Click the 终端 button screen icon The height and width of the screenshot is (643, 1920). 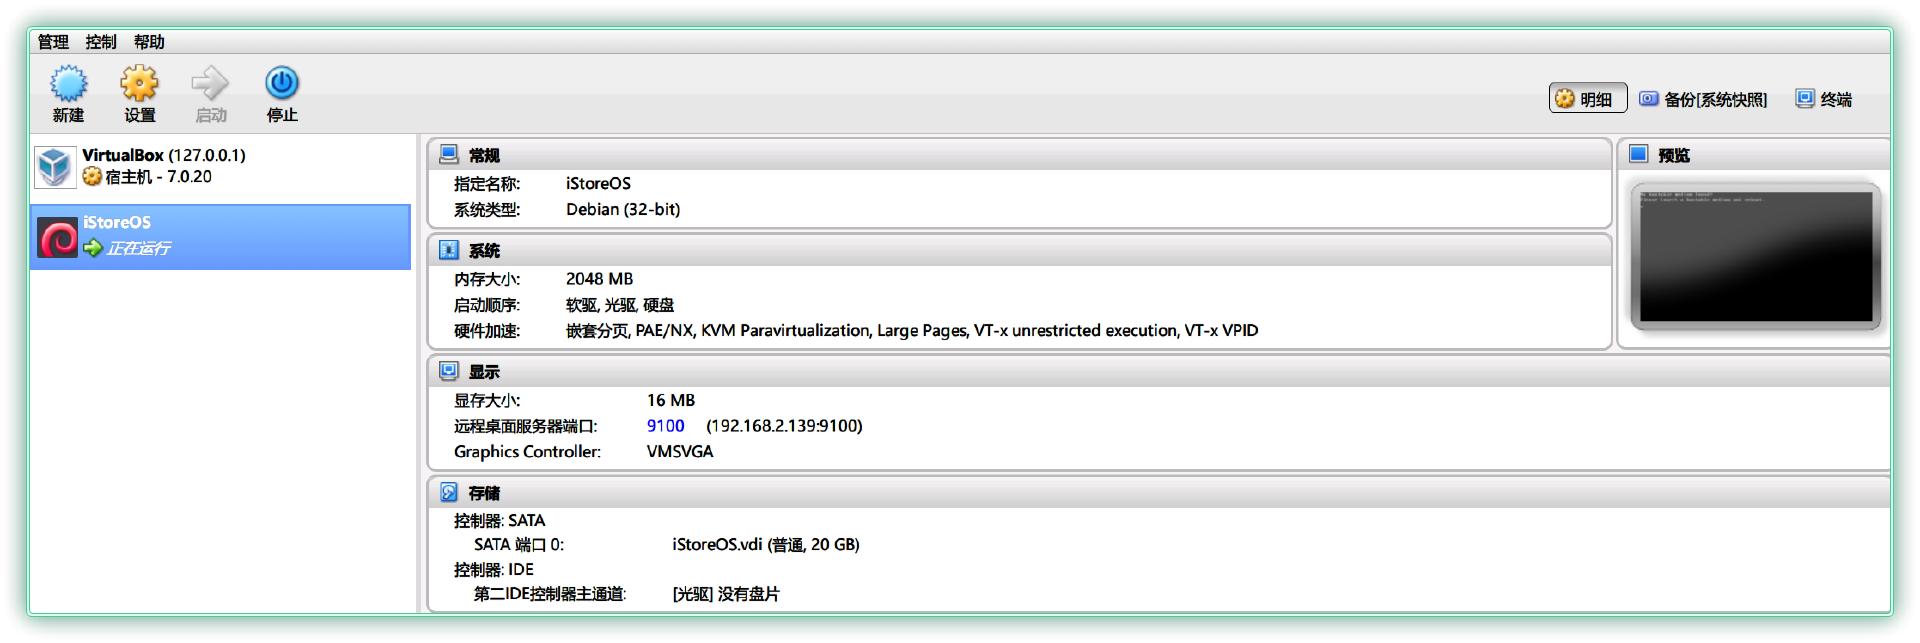click(x=1805, y=98)
